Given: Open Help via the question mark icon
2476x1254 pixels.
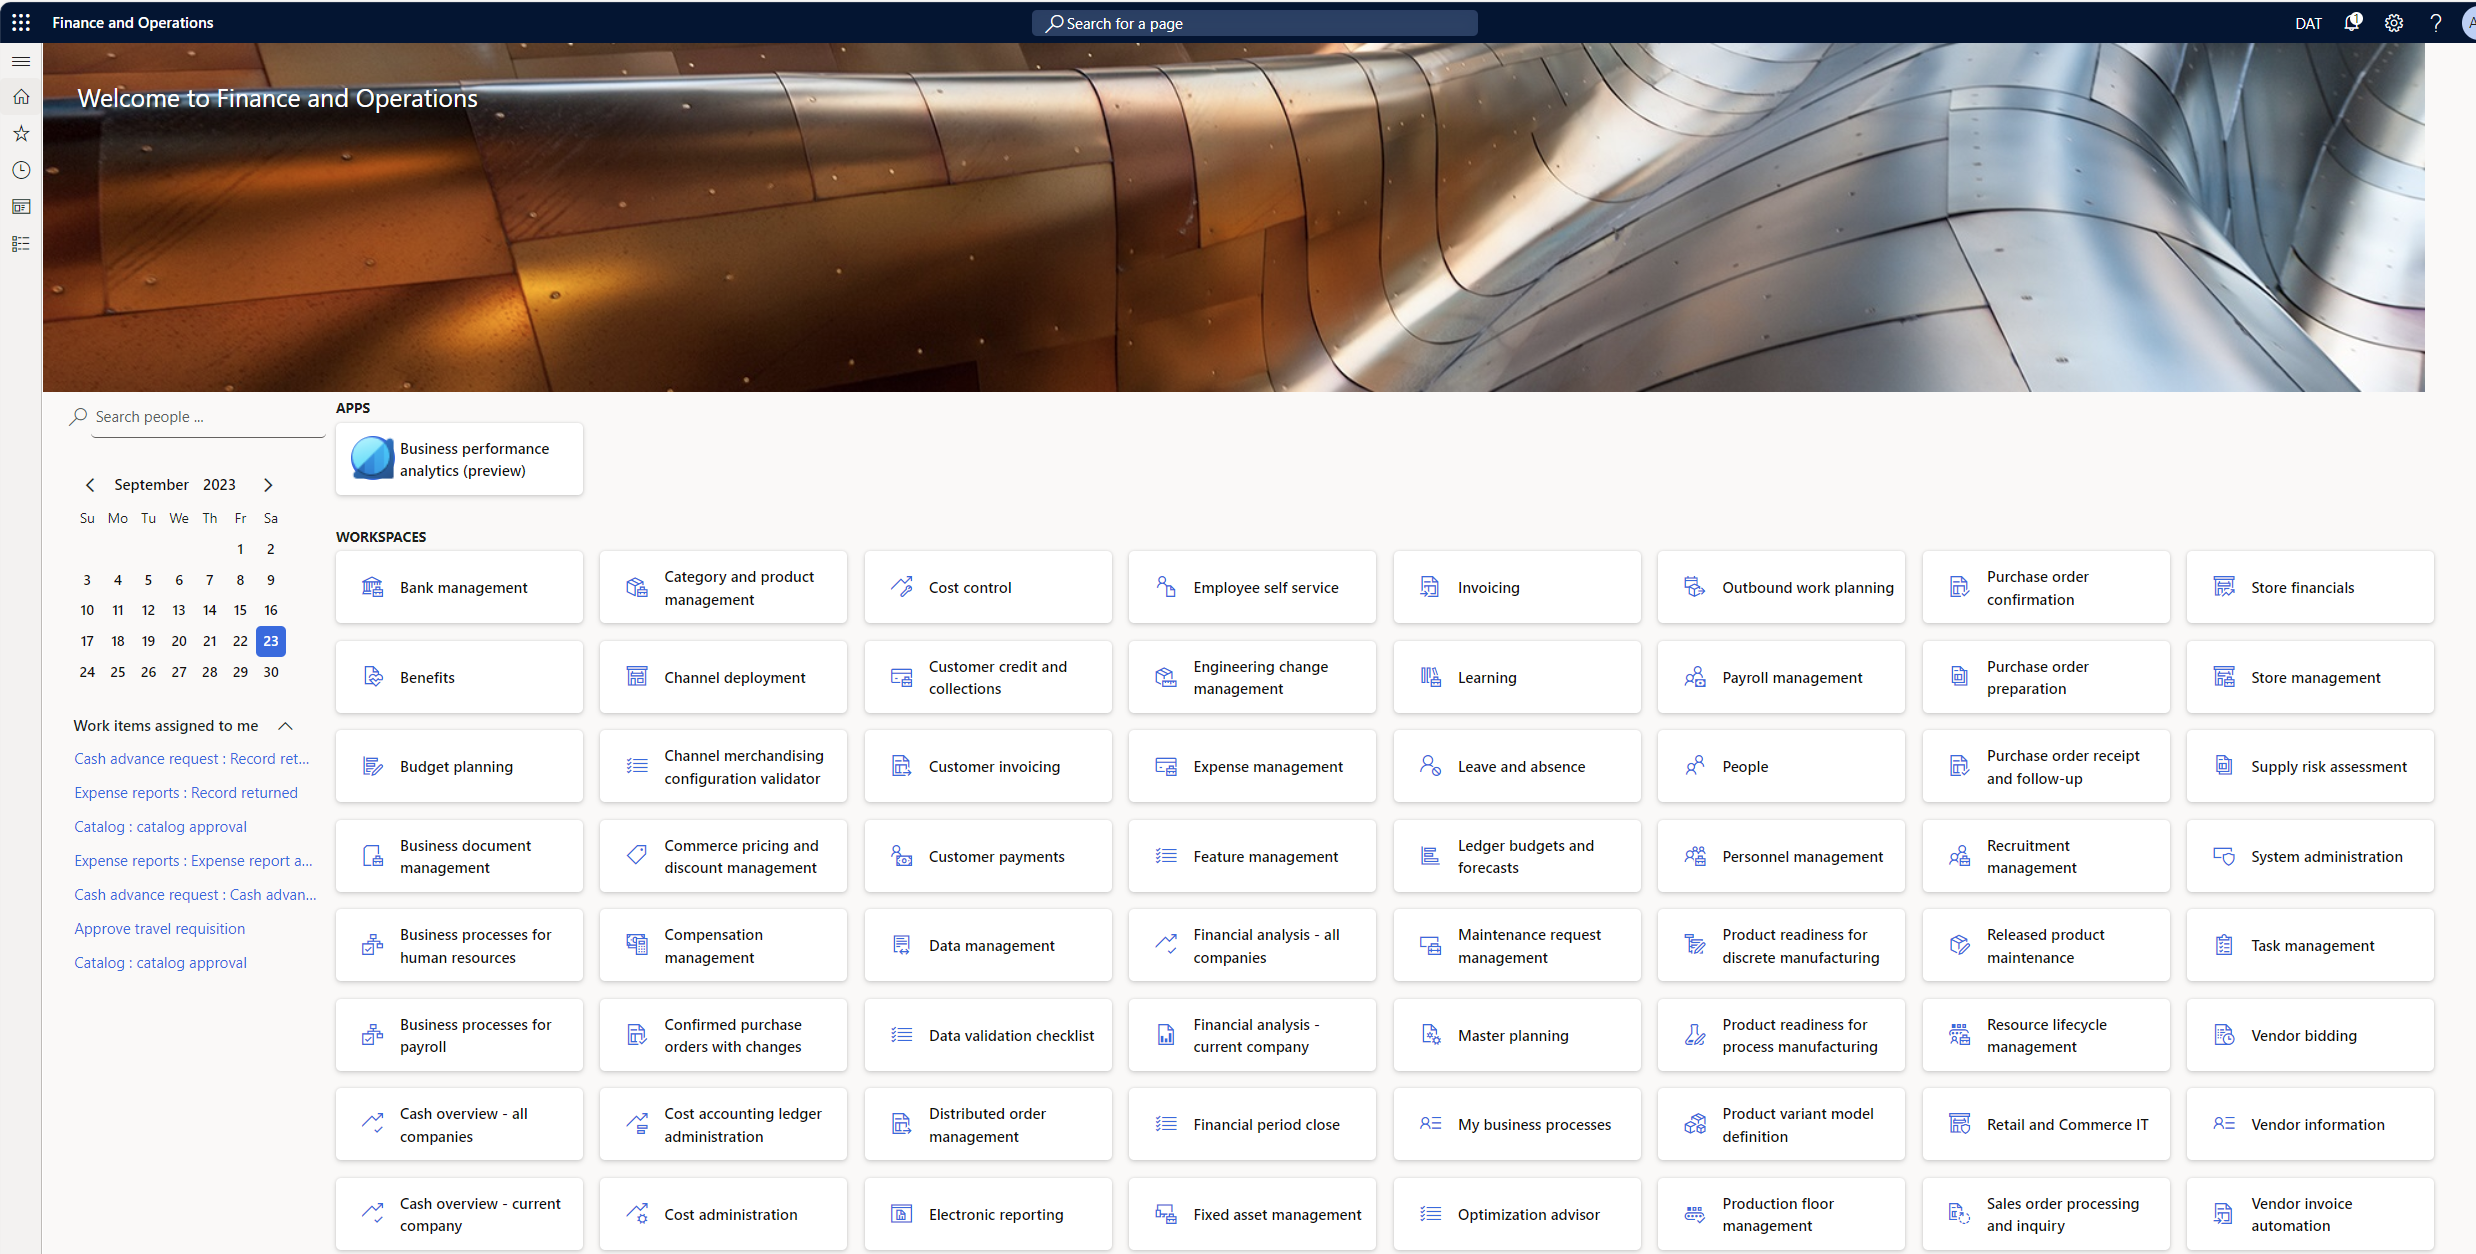Looking at the screenshot, I should [2436, 22].
